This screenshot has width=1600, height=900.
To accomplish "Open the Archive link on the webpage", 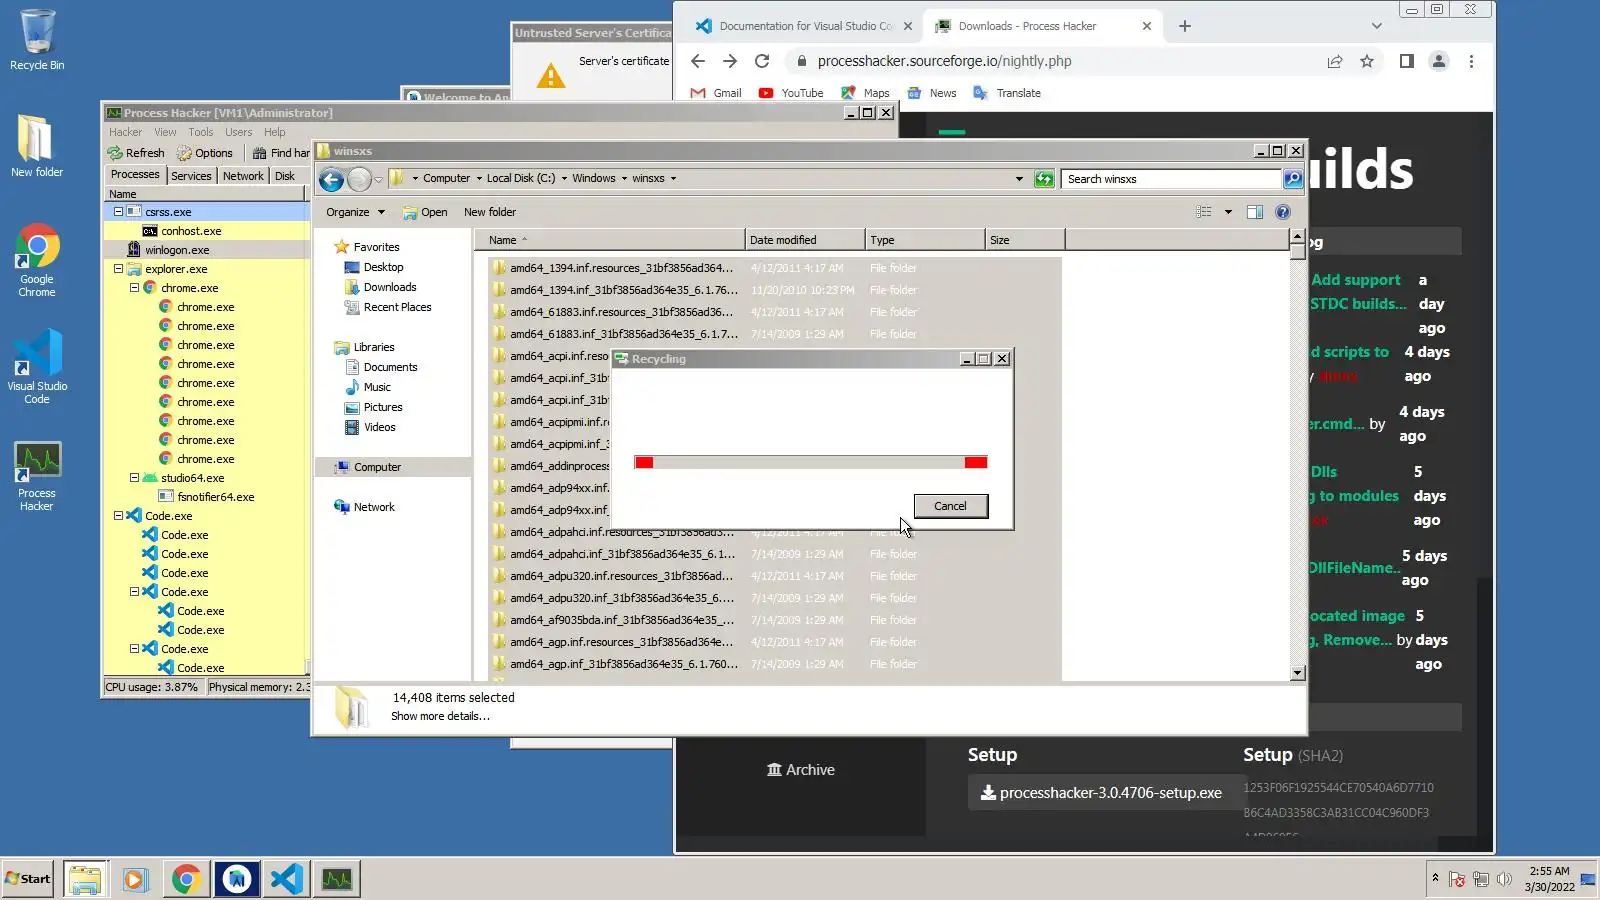I will pos(800,770).
